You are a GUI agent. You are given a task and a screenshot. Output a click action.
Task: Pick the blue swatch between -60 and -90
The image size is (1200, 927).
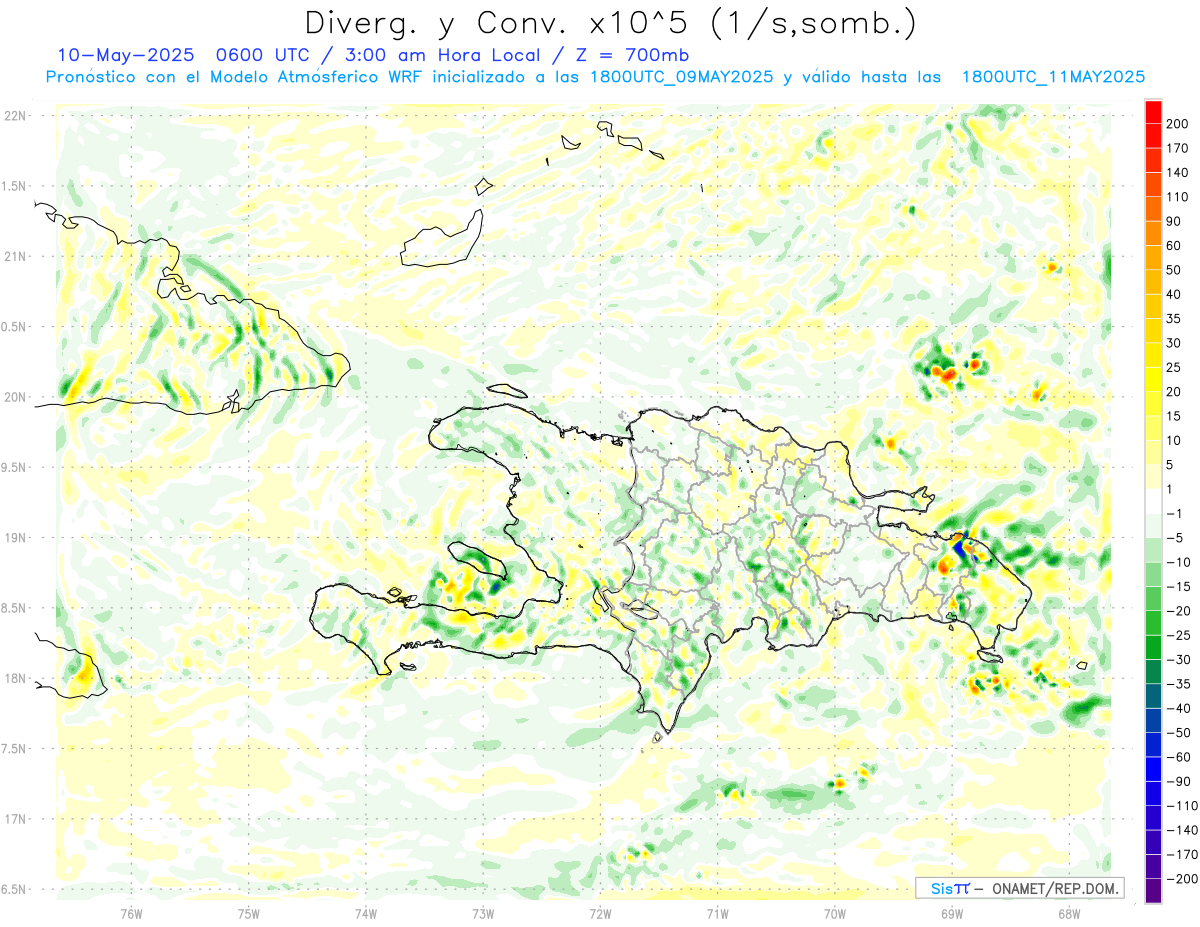point(1153,769)
